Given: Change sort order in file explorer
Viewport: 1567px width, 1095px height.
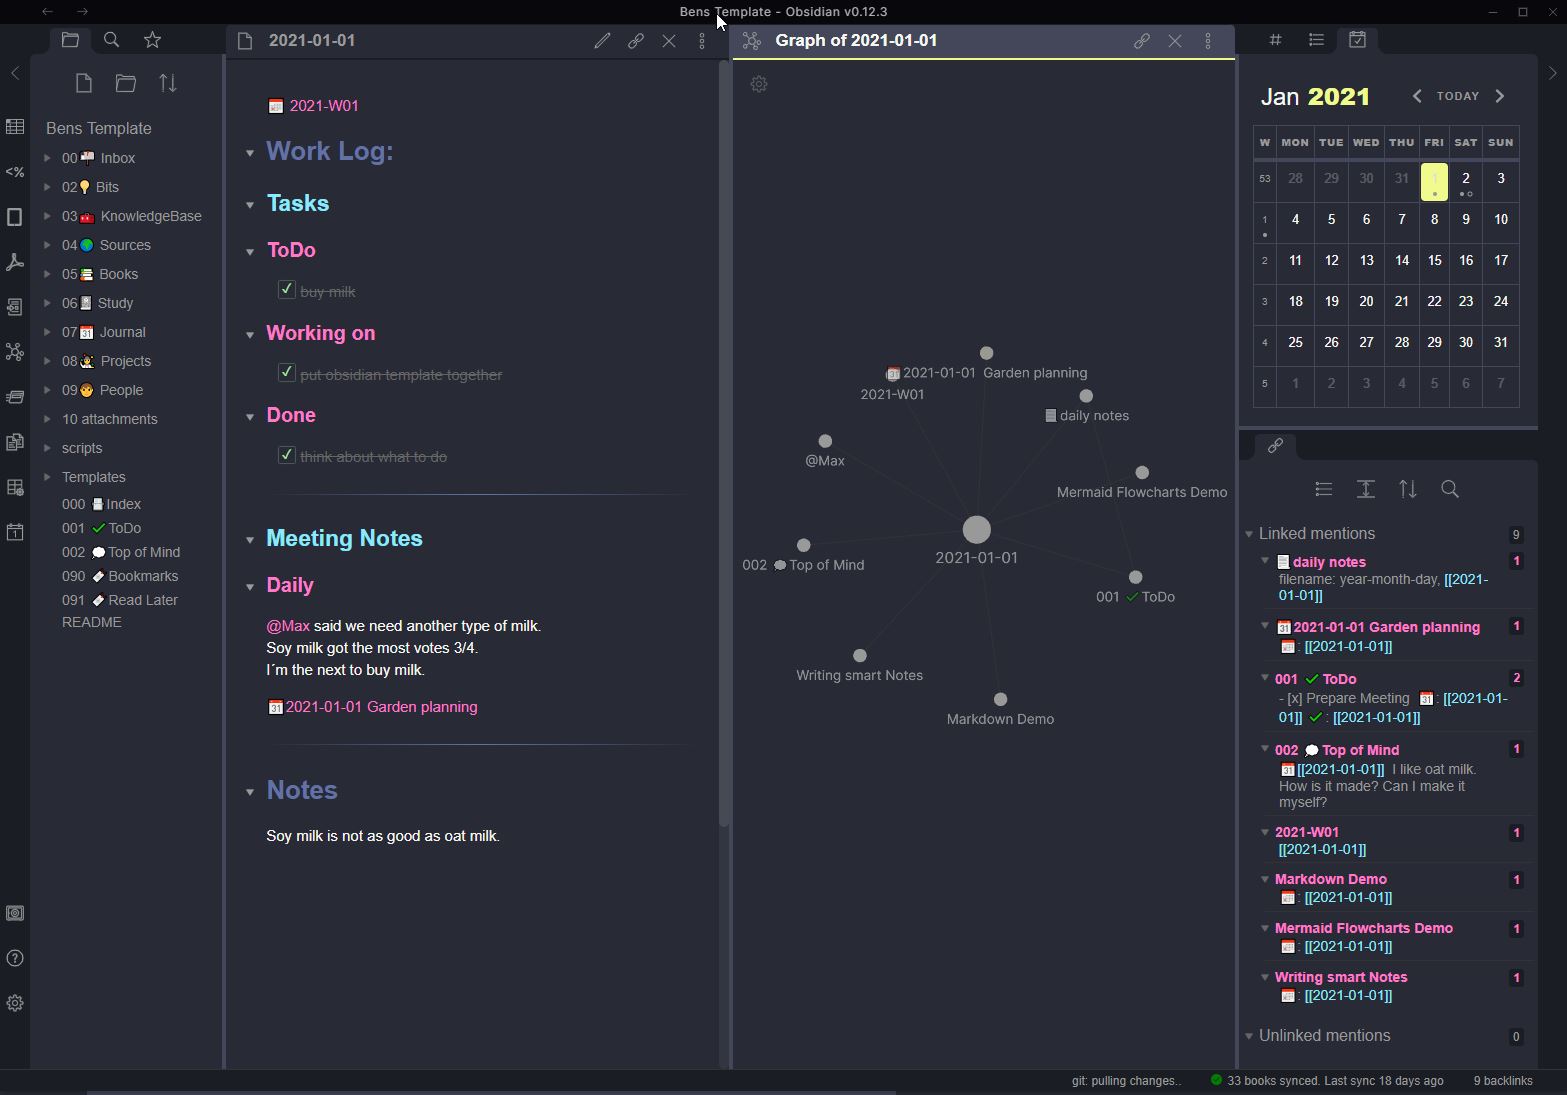Looking at the screenshot, I should point(168,84).
